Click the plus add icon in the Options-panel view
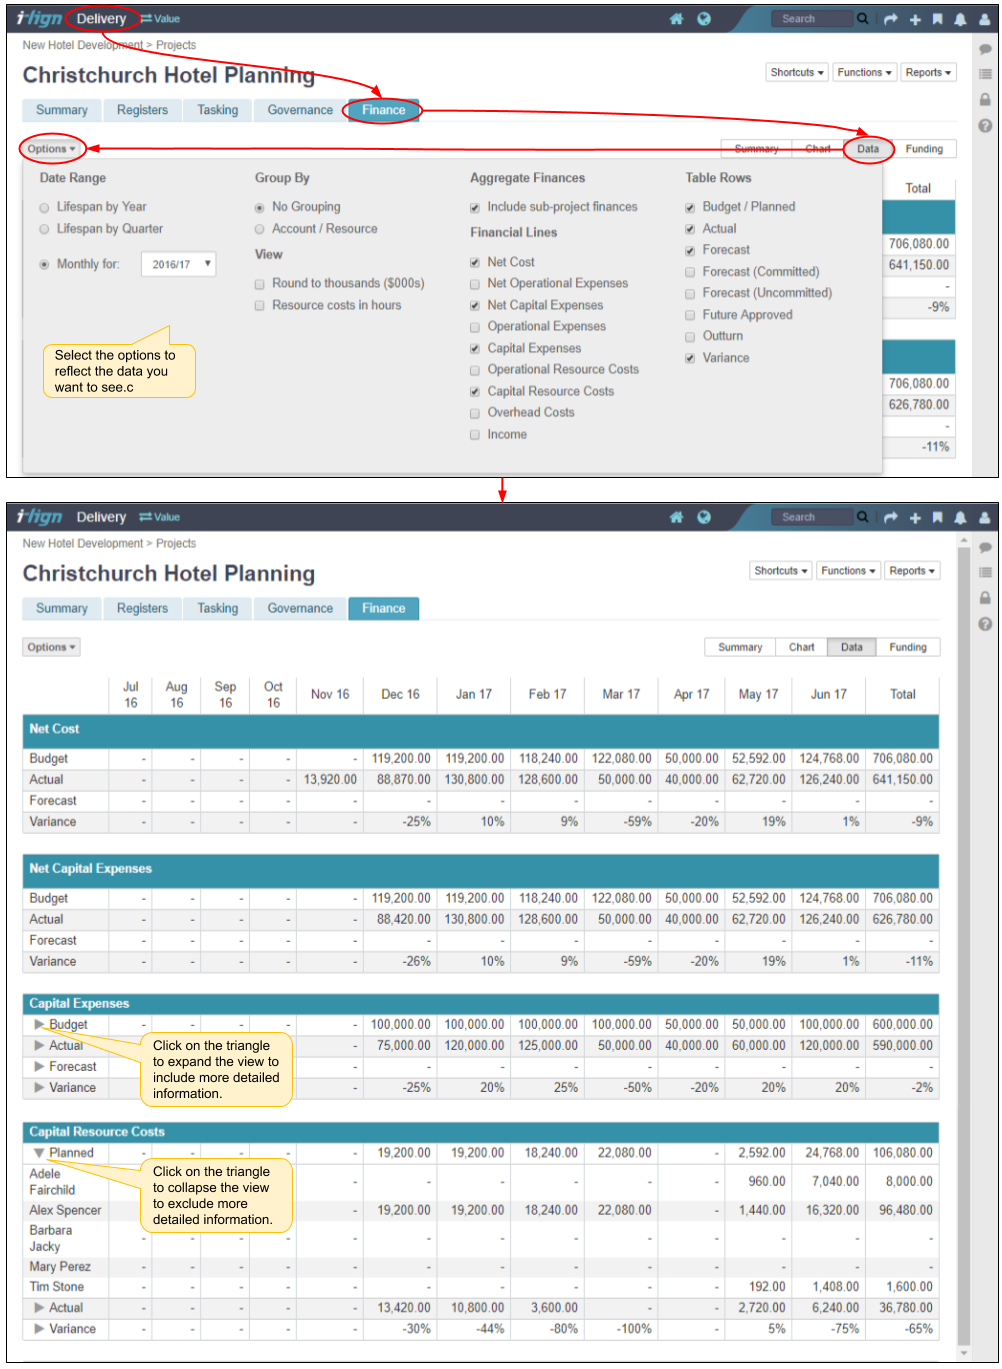The width and height of the screenshot is (1002, 1369). [915, 19]
